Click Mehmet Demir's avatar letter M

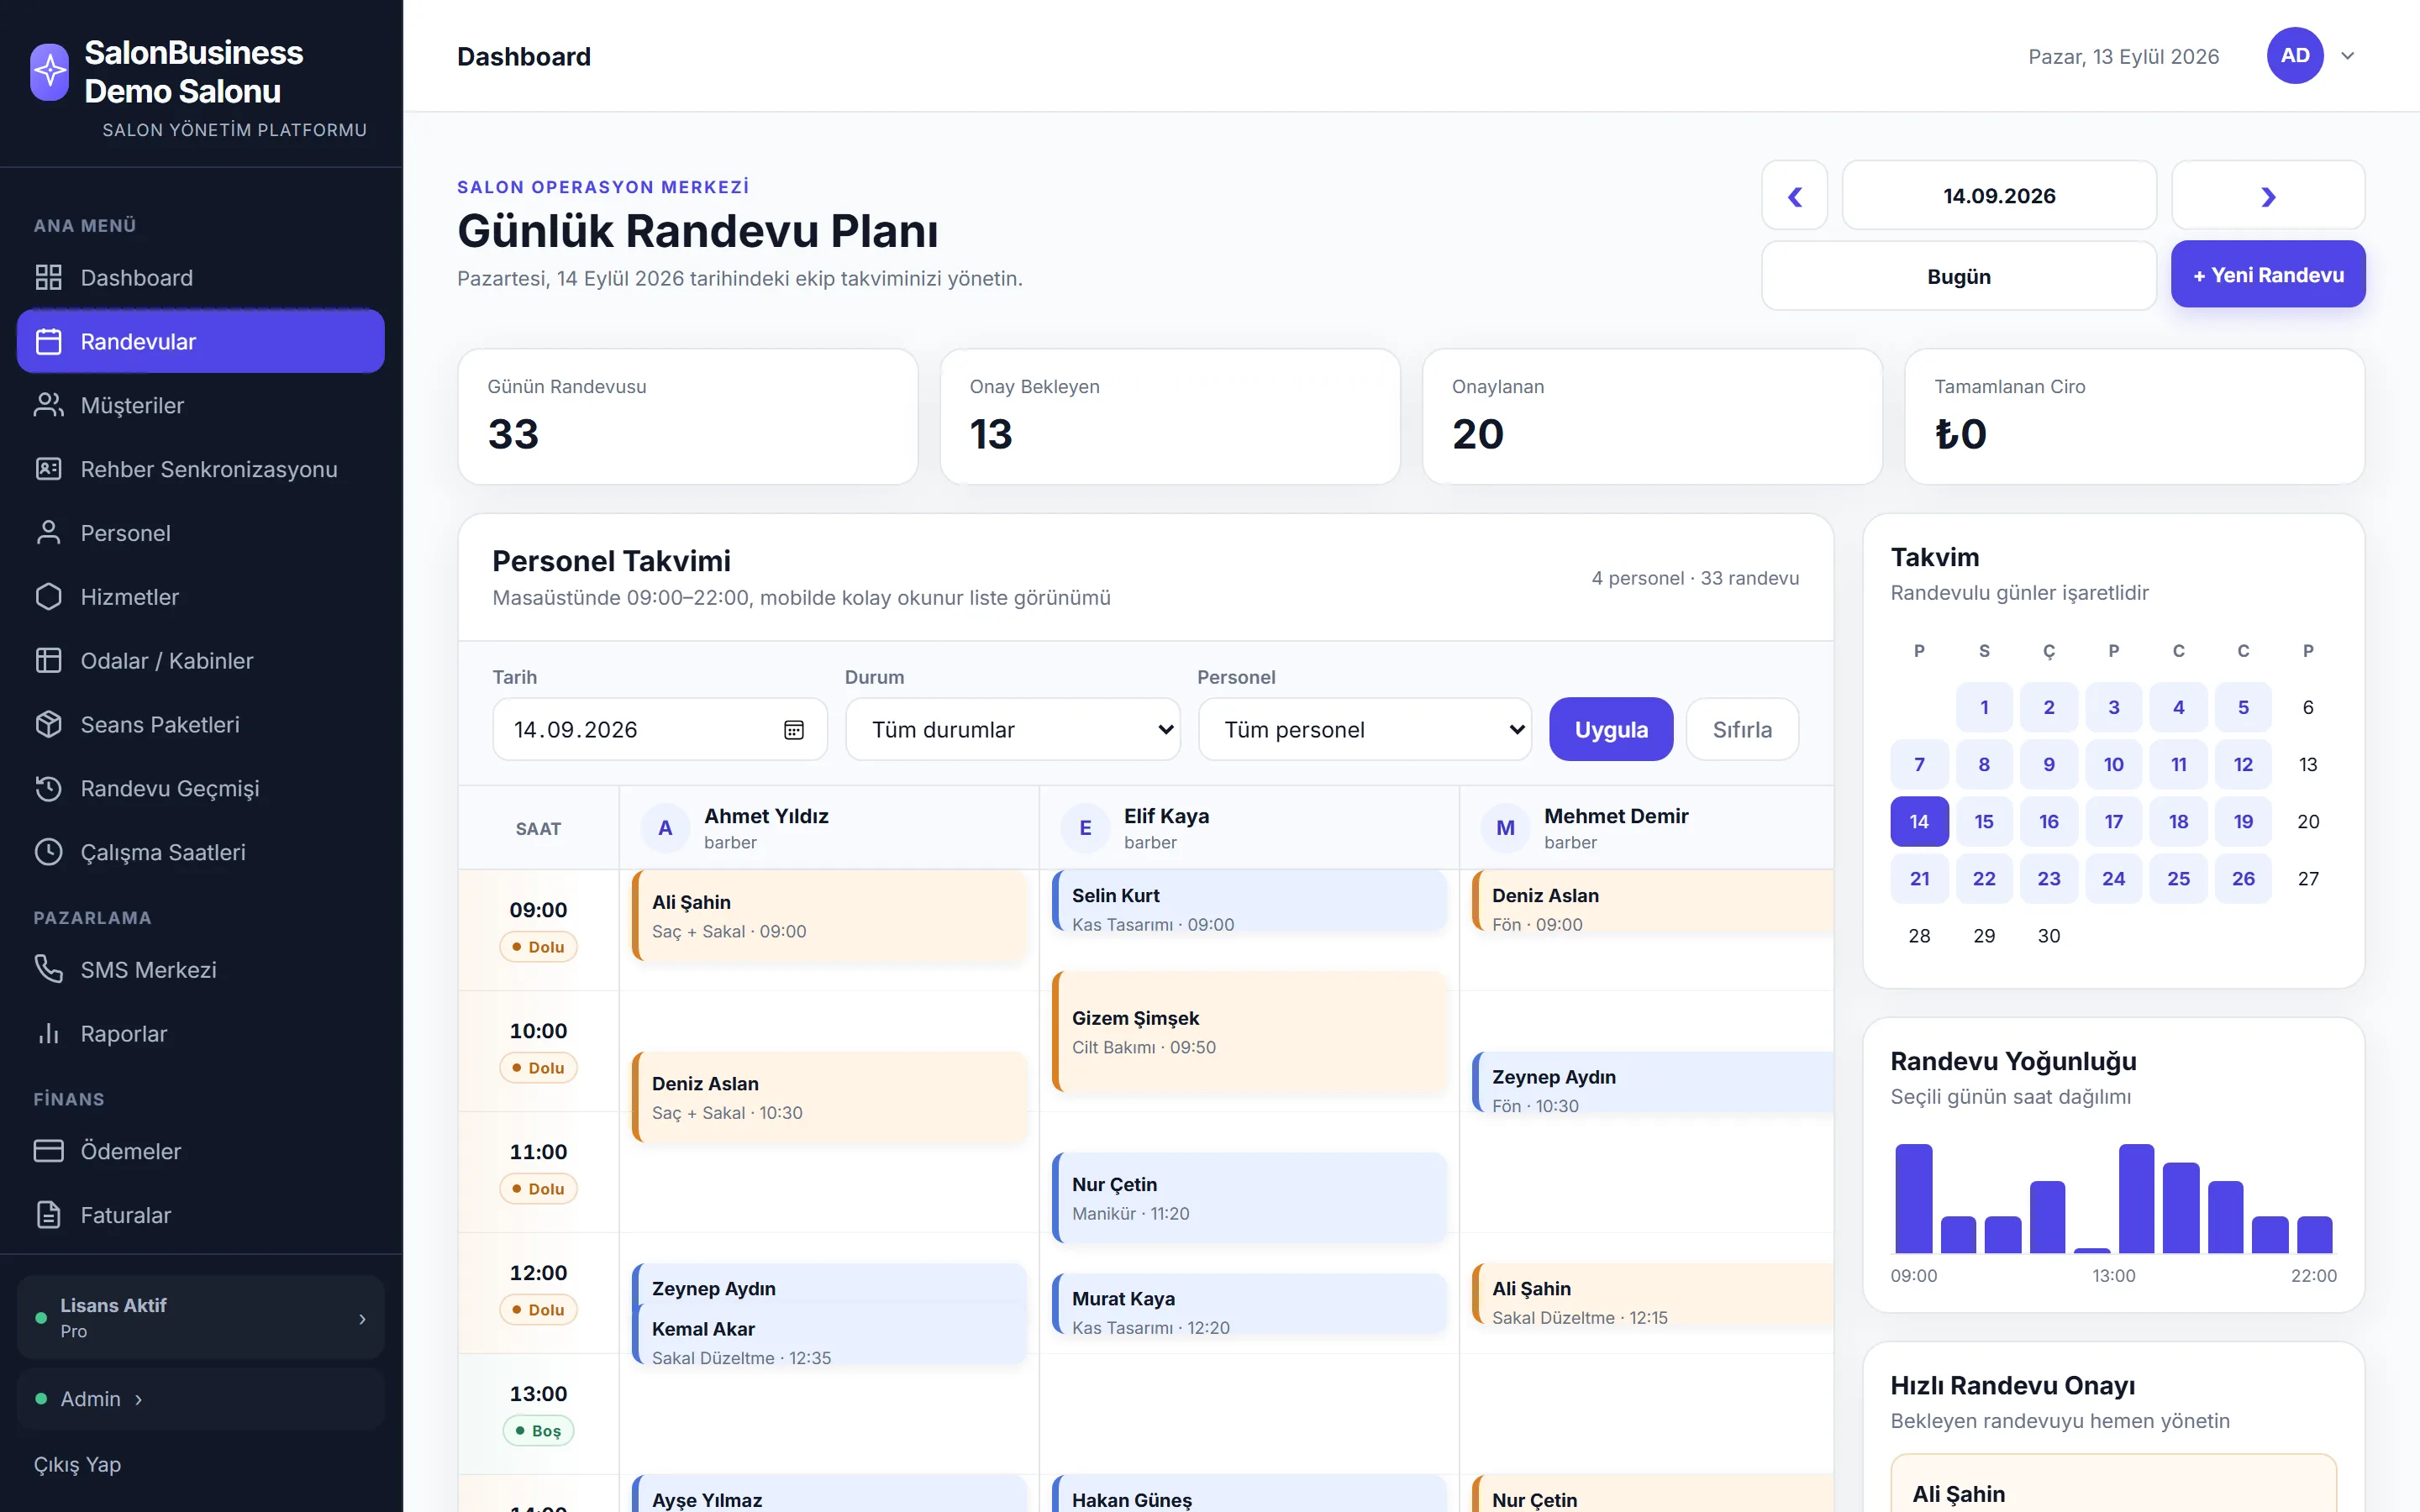(x=1505, y=828)
